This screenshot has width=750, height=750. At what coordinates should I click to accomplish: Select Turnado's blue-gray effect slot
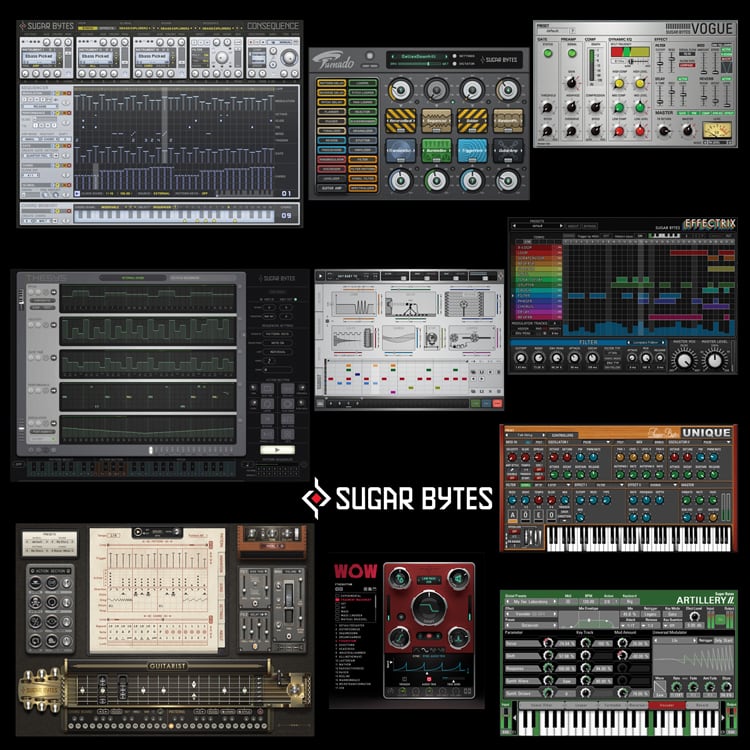[x=400, y=151]
